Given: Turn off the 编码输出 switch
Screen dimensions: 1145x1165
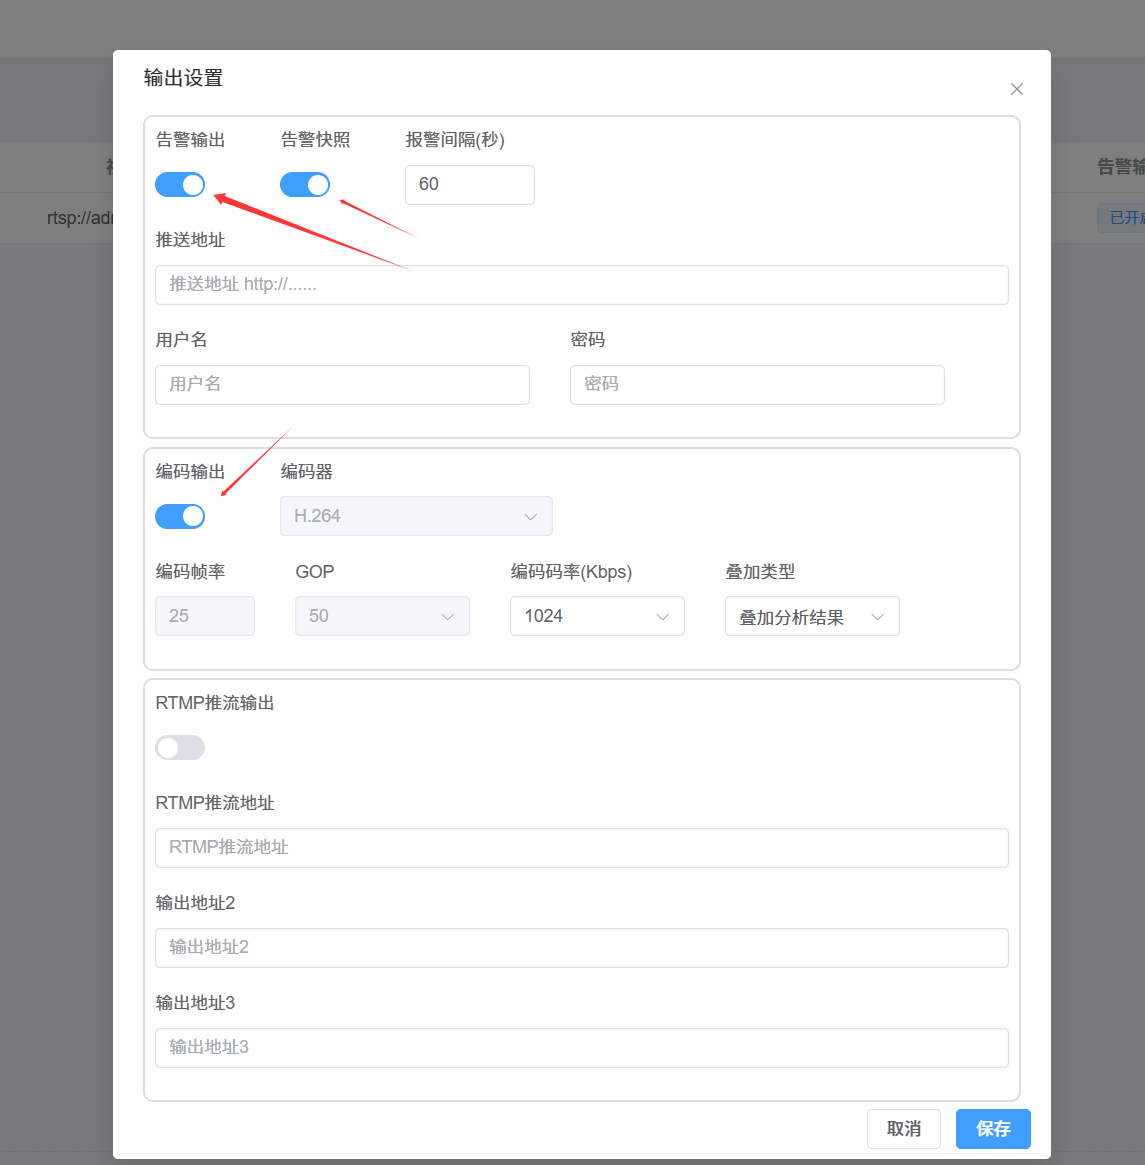Looking at the screenshot, I should [x=180, y=516].
